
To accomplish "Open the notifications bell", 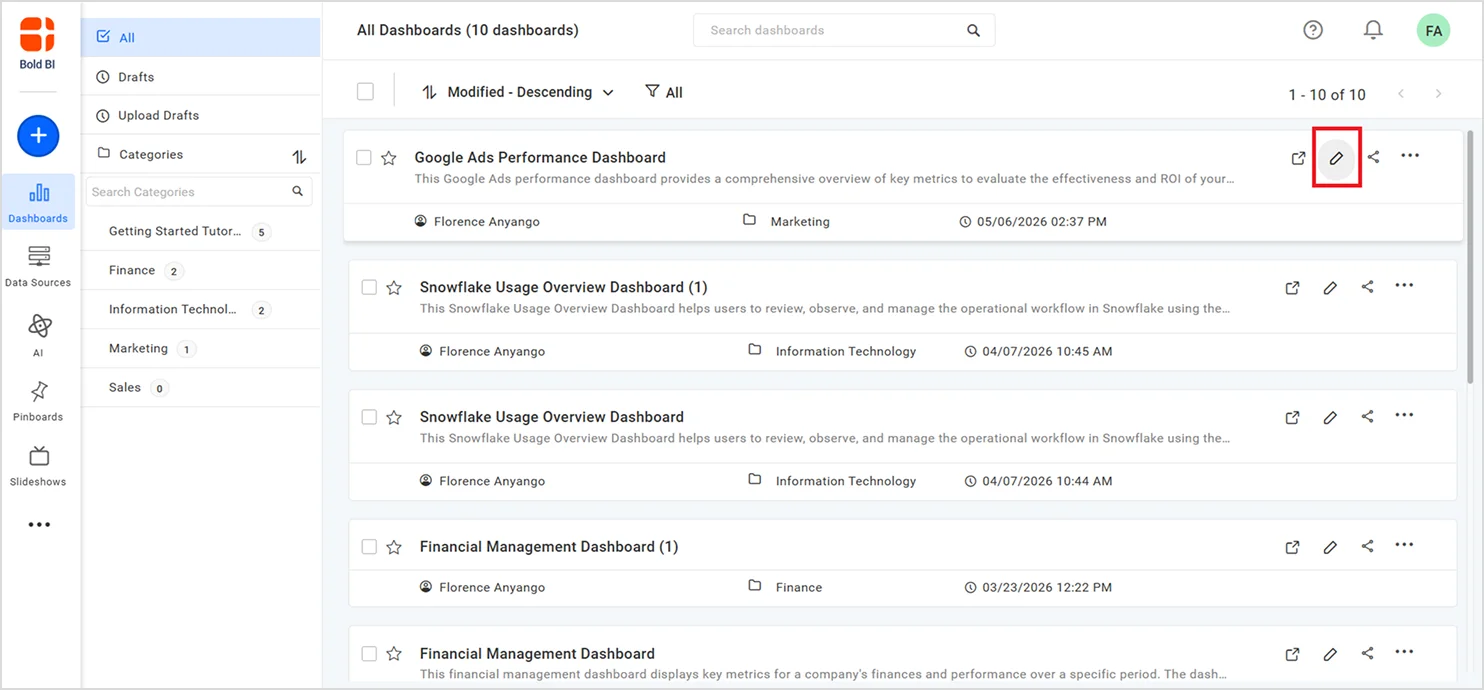I will pyautogui.click(x=1373, y=30).
